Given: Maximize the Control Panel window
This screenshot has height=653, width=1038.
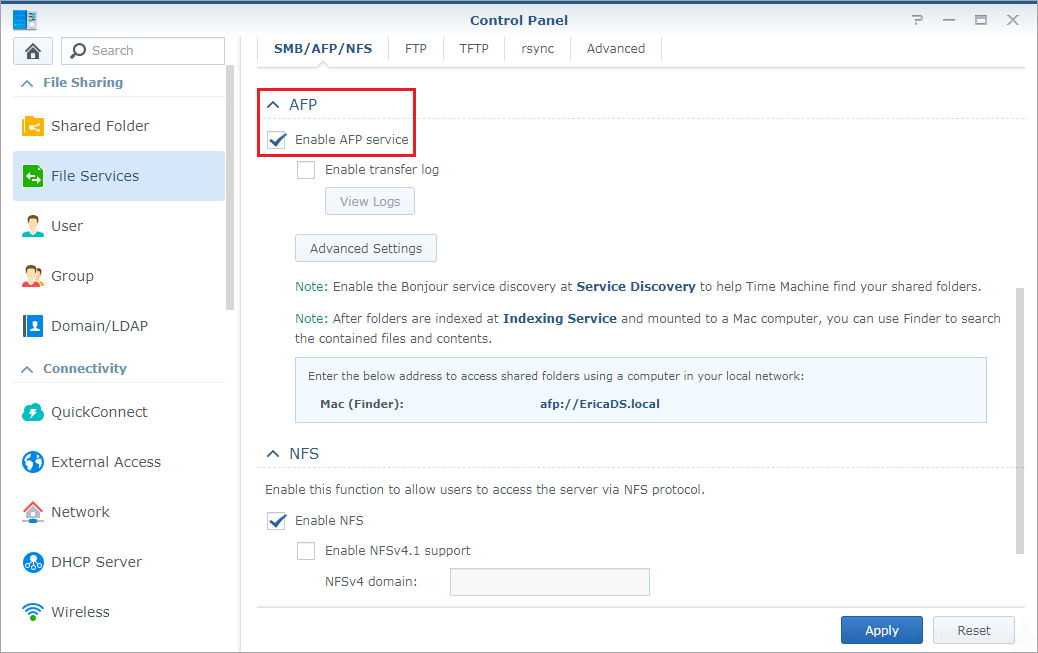Looking at the screenshot, I should pyautogui.click(x=980, y=20).
